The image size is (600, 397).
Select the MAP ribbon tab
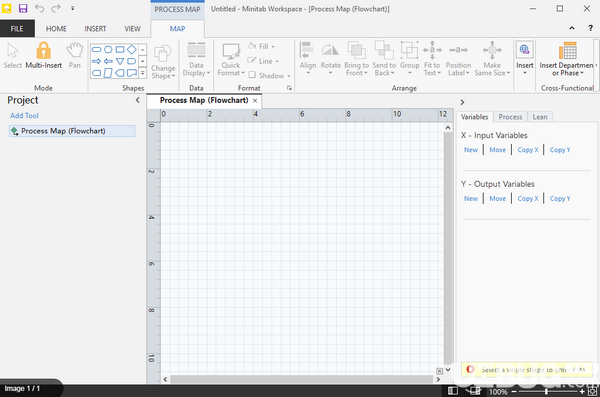coord(178,29)
